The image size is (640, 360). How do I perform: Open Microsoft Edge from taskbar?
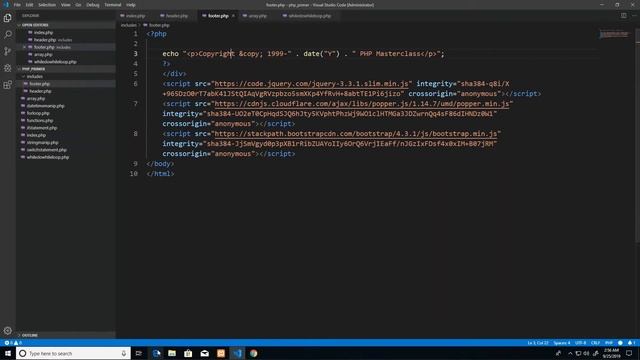click(156, 353)
